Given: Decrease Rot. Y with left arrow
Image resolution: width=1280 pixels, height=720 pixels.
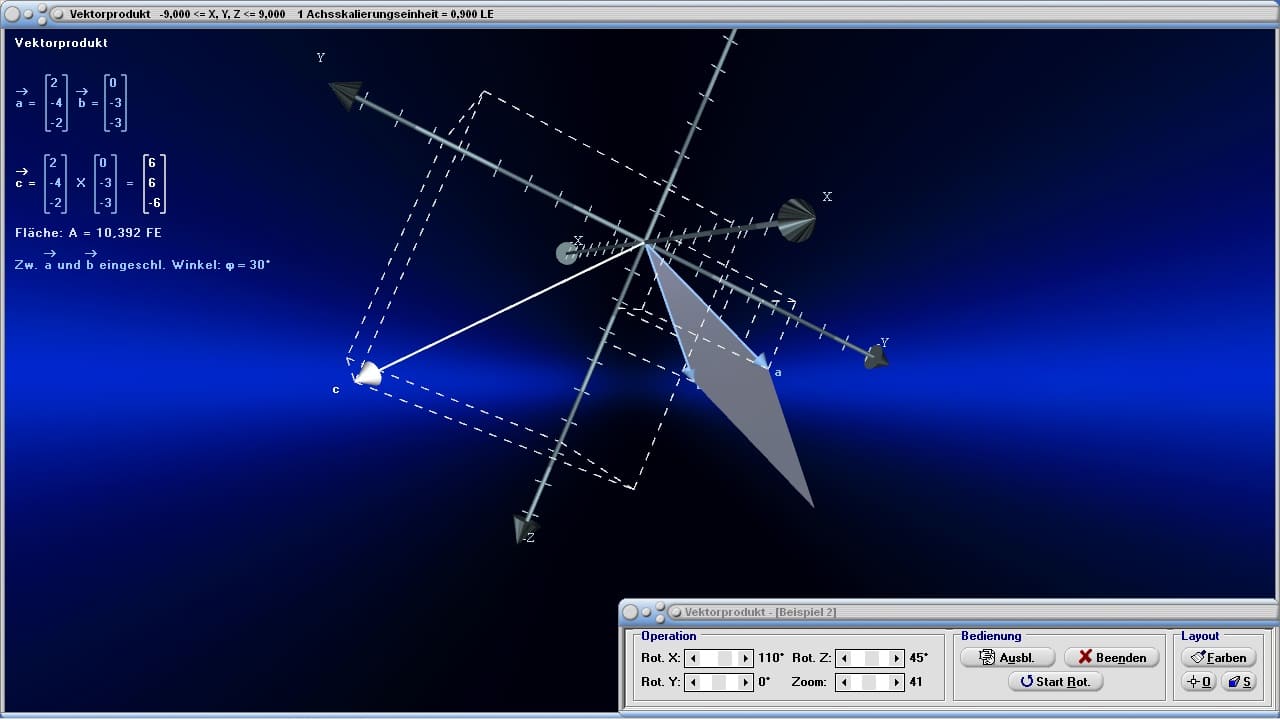Looking at the screenshot, I should pos(692,682).
